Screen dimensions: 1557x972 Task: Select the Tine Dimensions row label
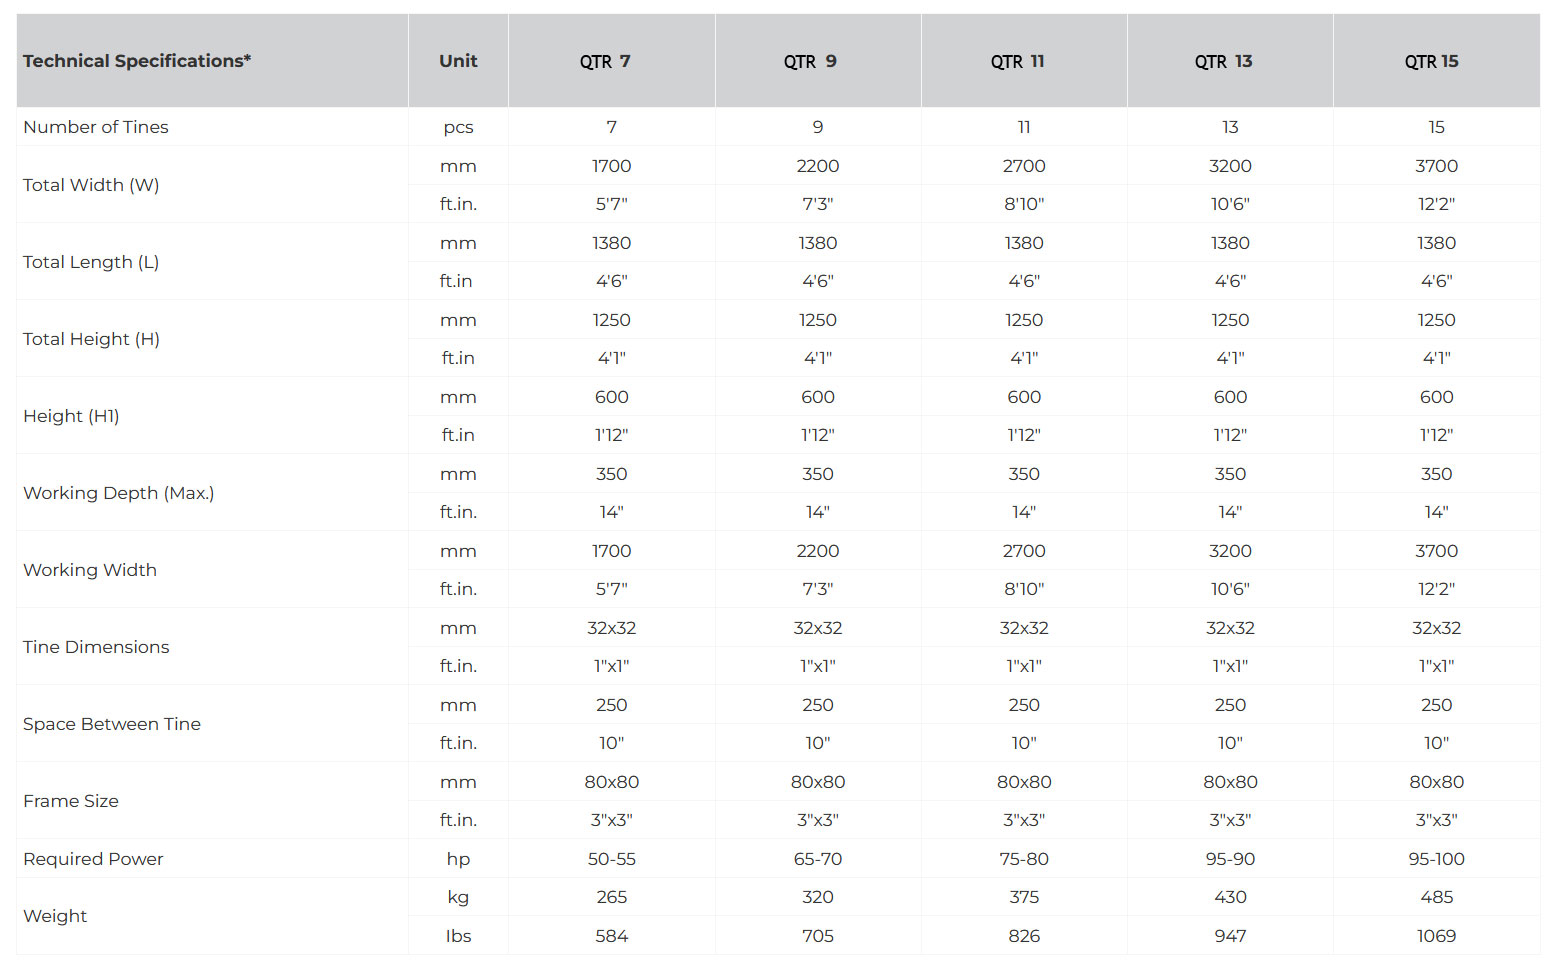96,647
